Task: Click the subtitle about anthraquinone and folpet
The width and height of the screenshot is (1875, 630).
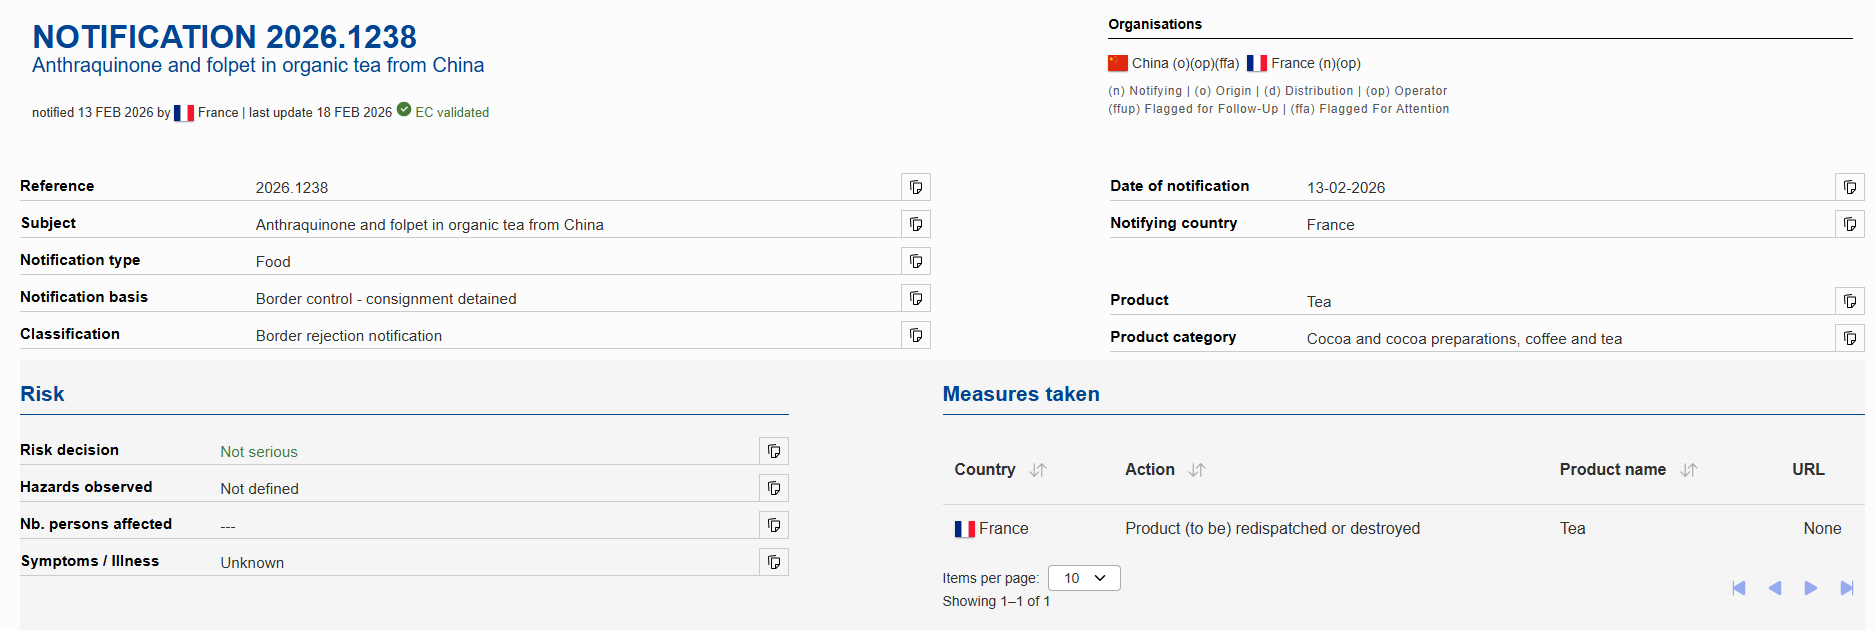Action: click(258, 65)
